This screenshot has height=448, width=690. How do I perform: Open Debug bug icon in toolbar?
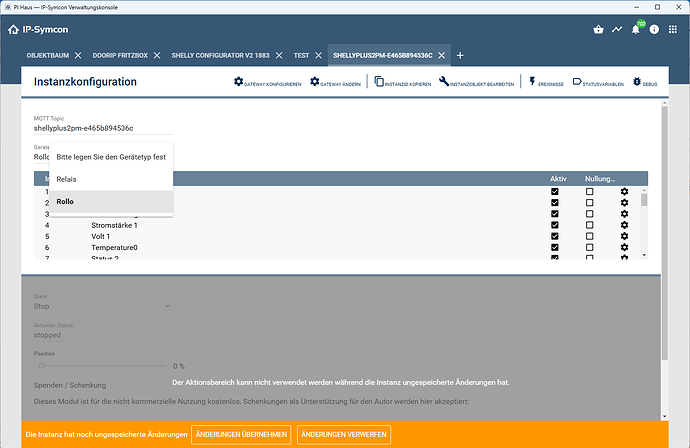tap(643, 82)
